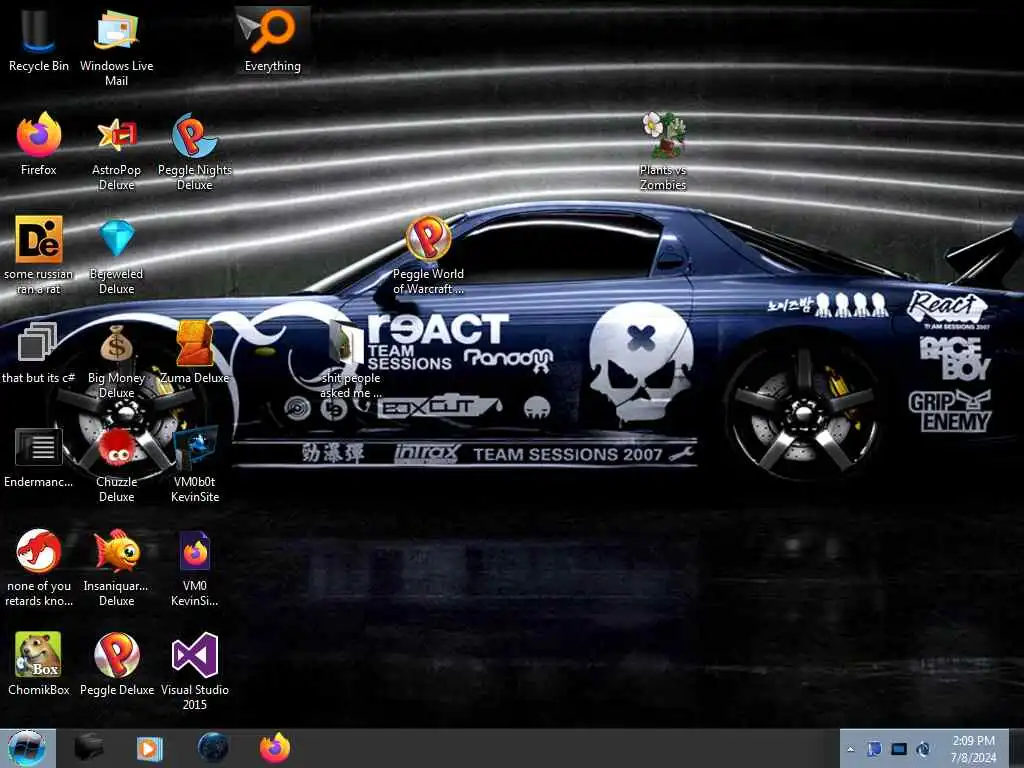Launch Firefox from the desktop shortcut
Image resolution: width=1024 pixels, height=768 pixels.
(38, 144)
